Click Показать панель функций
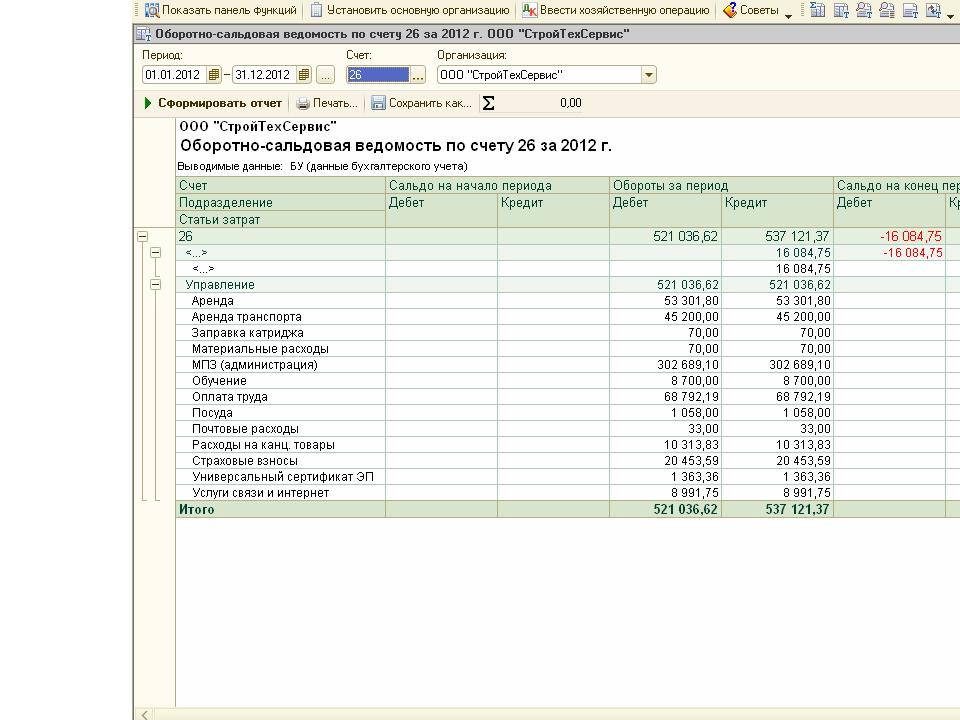 coord(220,10)
